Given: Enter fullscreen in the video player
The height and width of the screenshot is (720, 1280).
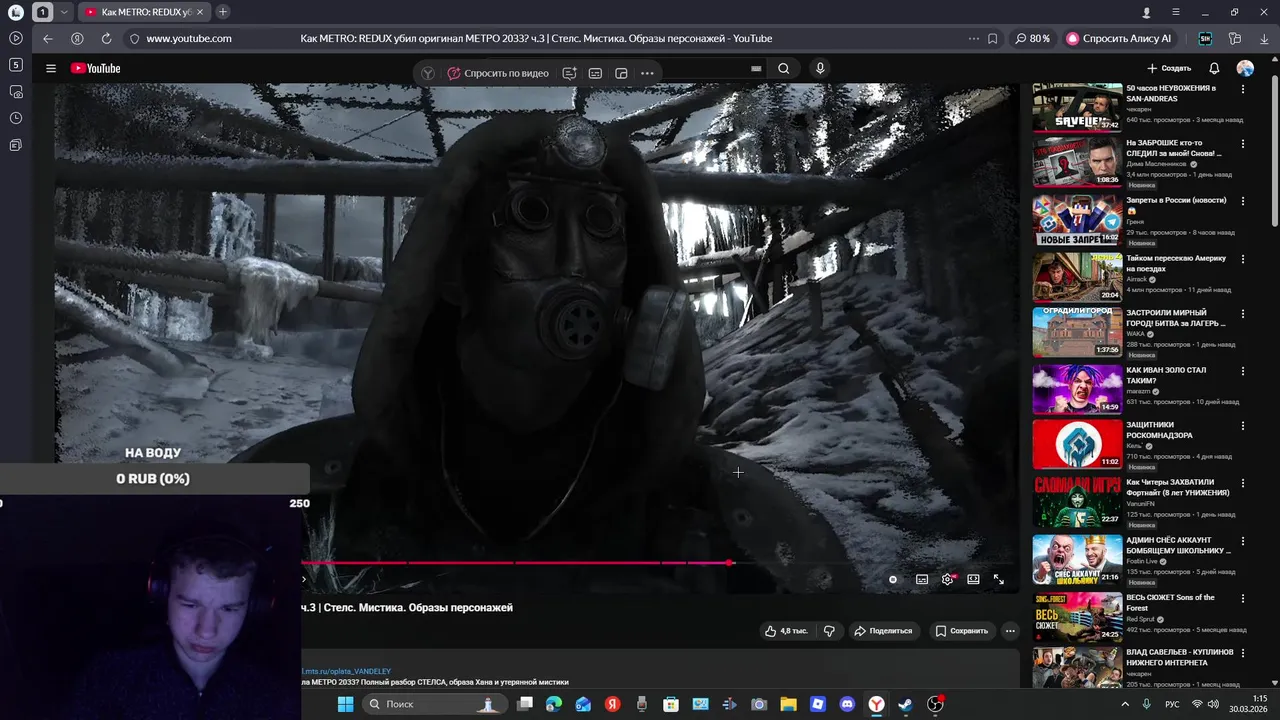Looking at the screenshot, I should pos(998,579).
